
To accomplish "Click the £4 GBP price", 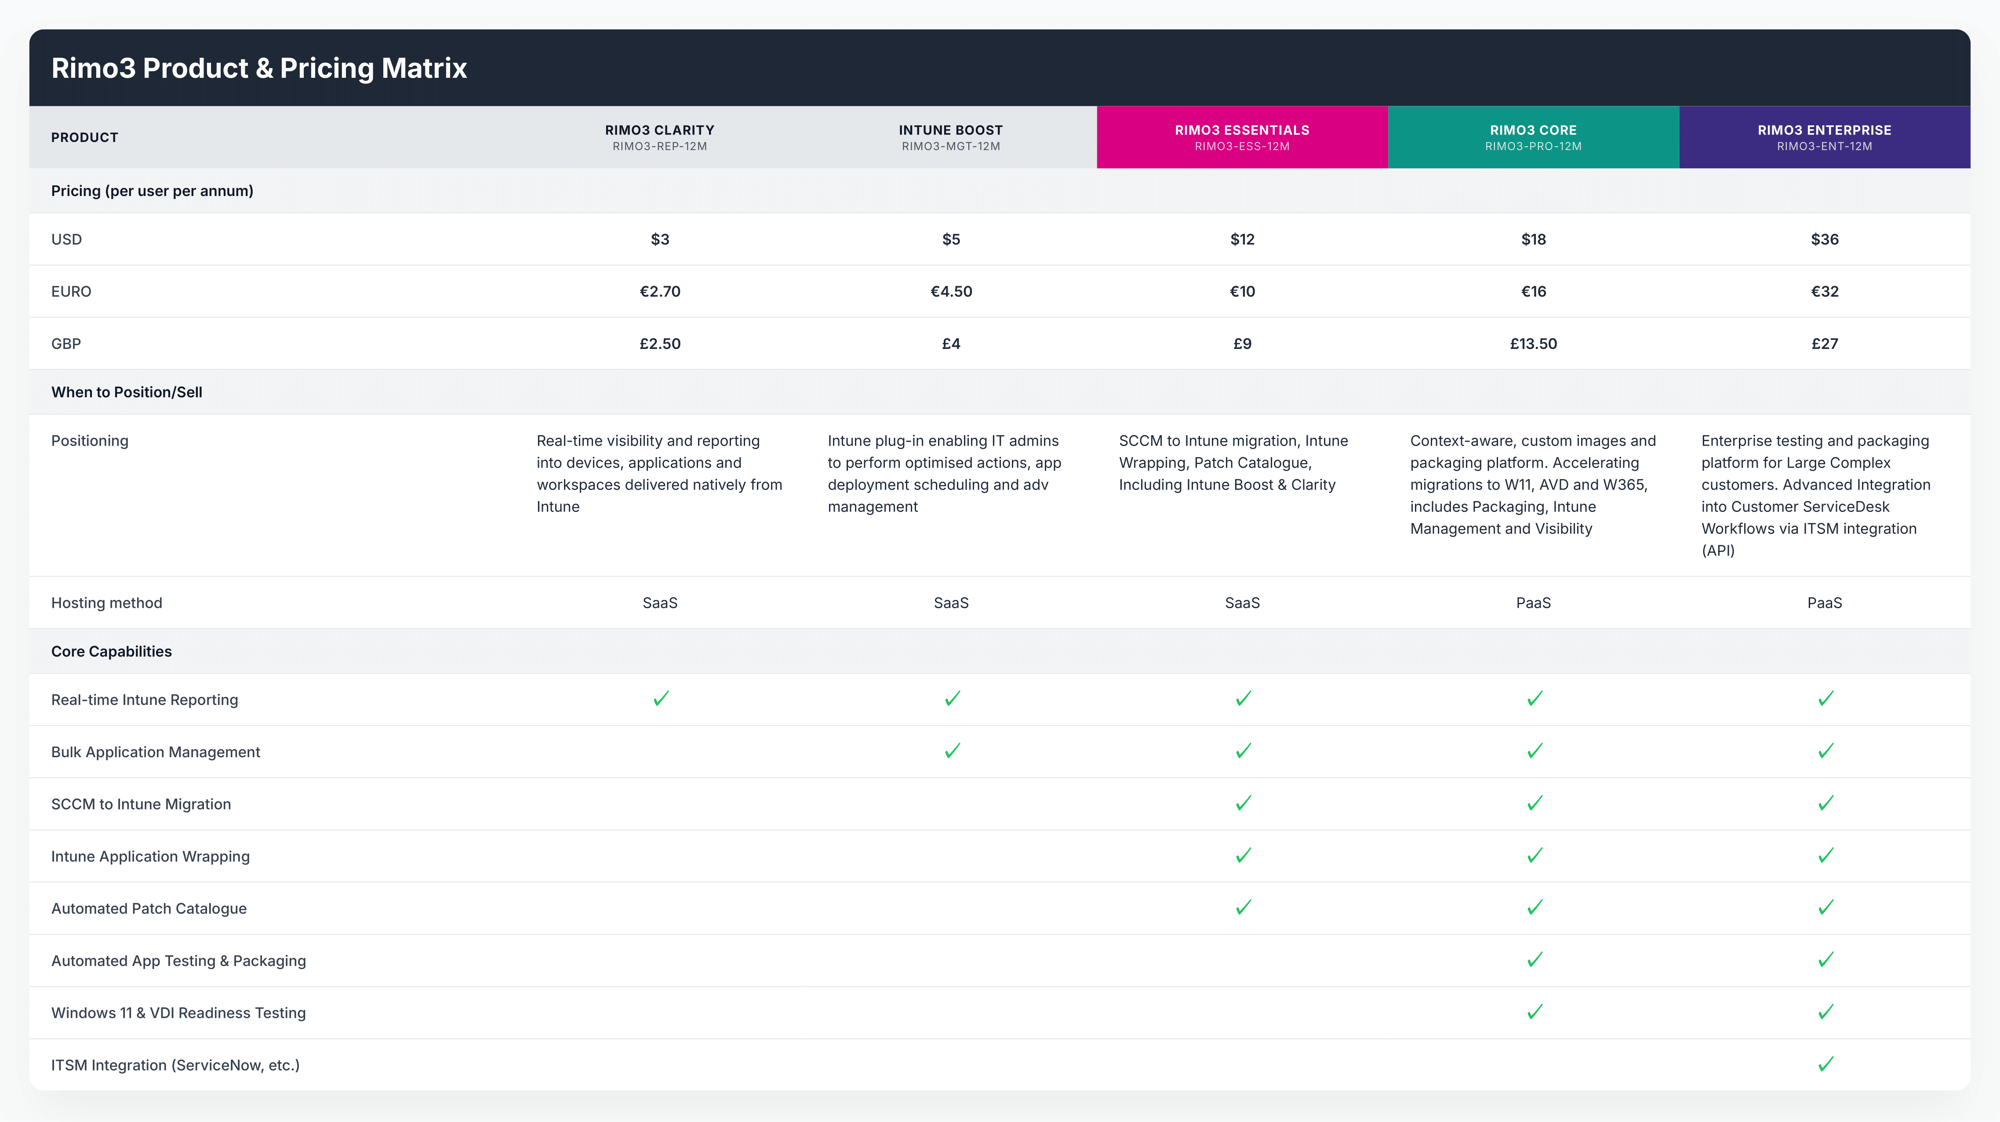I will click(x=951, y=343).
